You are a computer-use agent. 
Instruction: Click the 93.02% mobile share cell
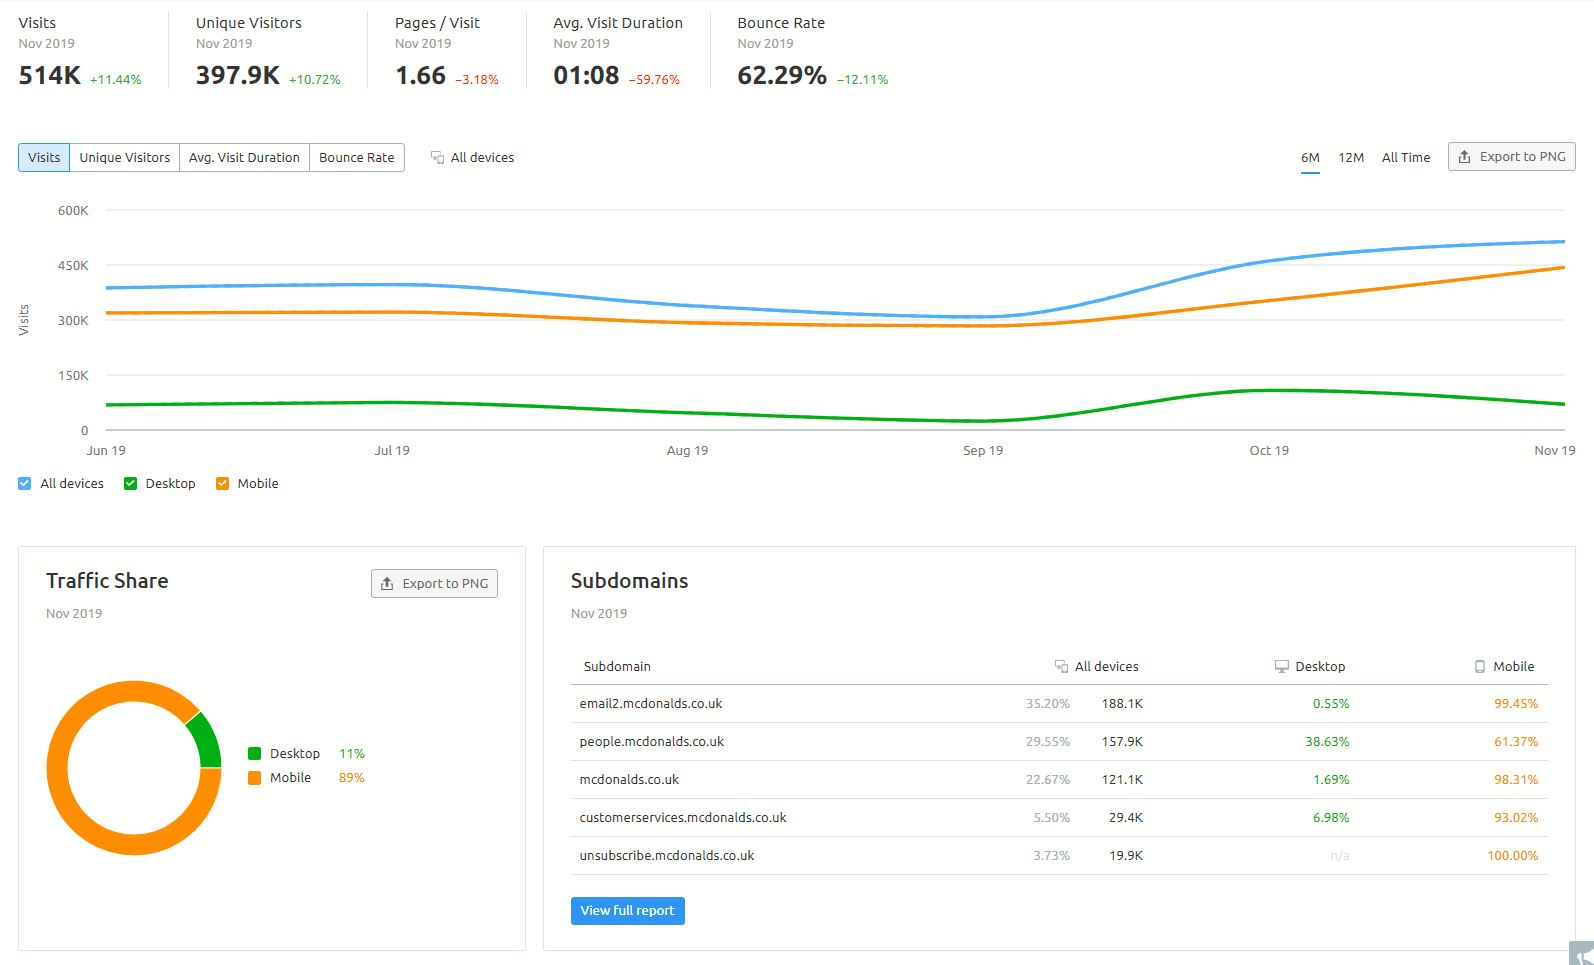click(1516, 818)
